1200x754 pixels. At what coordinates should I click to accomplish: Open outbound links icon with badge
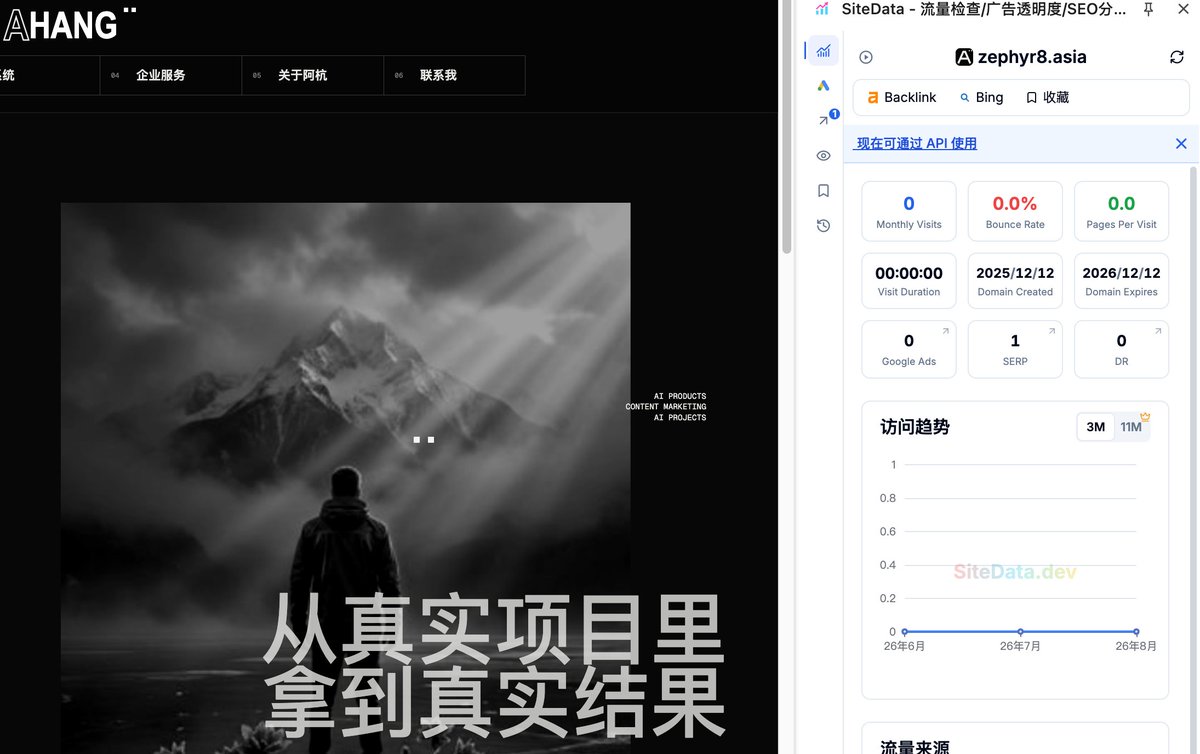[x=825, y=120]
